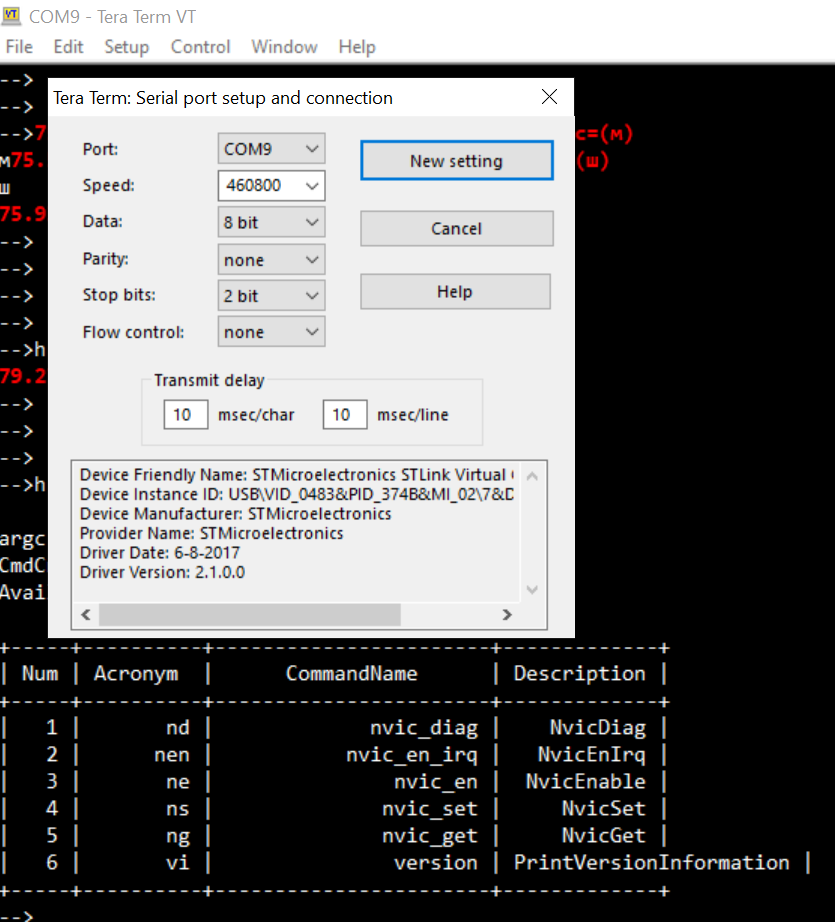This screenshot has width=835, height=922.
Task: Click nvic_diag in the terminal table
Action: 424,727
